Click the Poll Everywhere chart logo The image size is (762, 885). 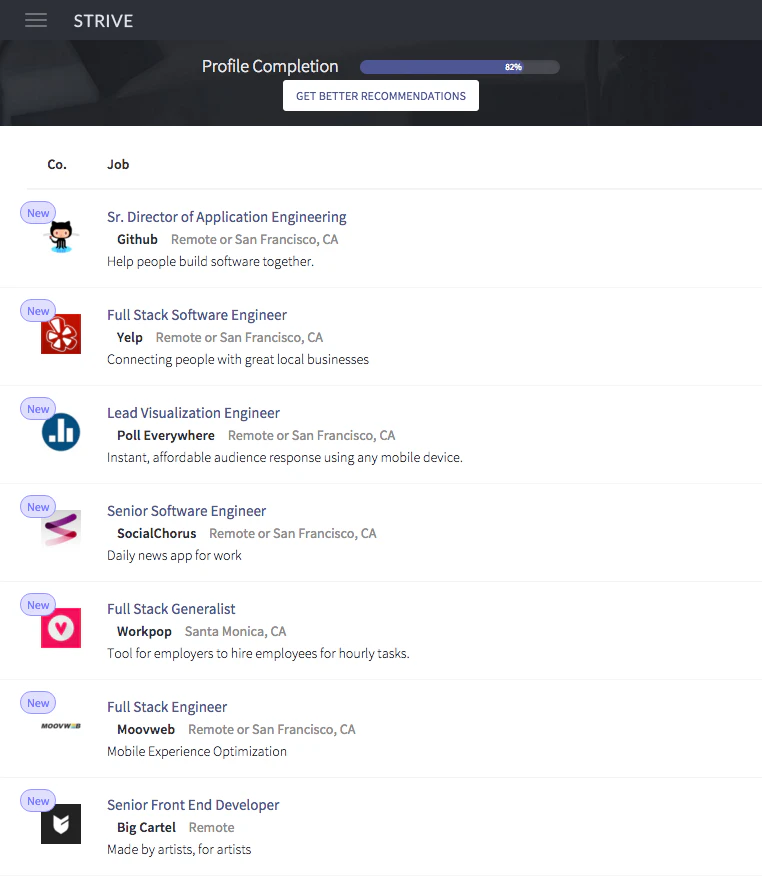click(61, 432)
